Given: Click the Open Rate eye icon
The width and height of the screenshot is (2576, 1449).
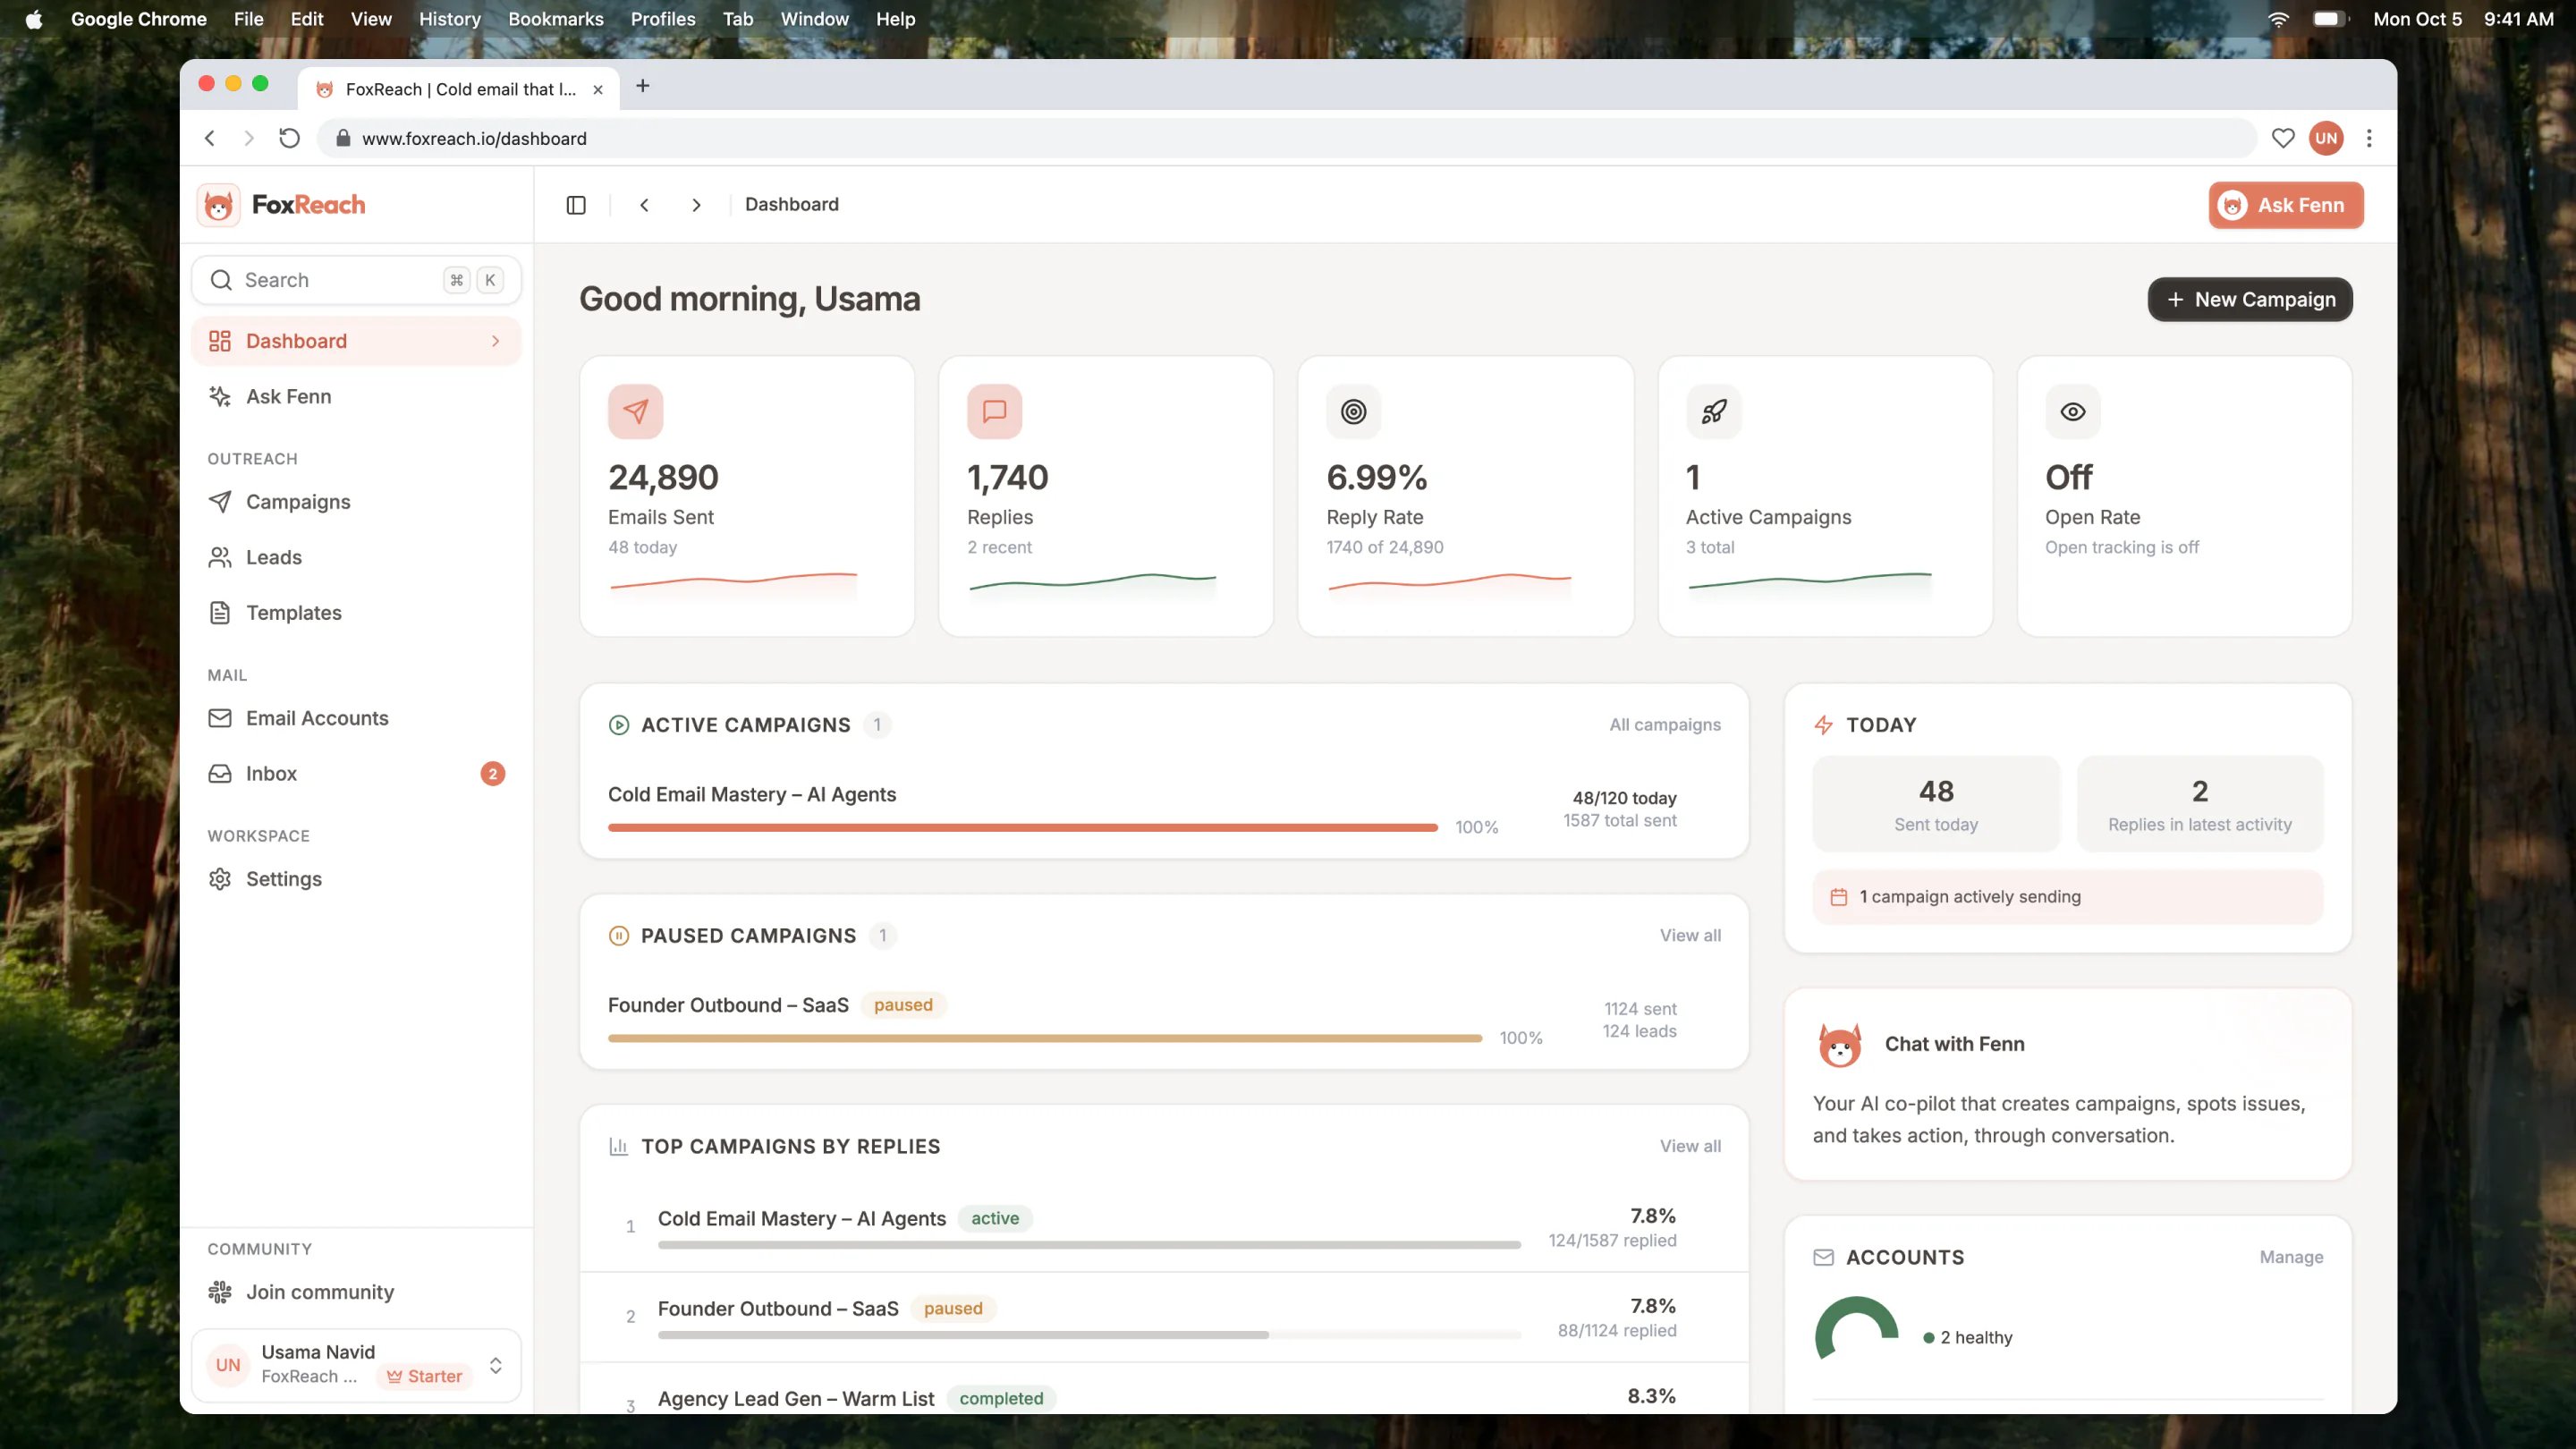Looking at the screenshot, I should coord(2072,411).
